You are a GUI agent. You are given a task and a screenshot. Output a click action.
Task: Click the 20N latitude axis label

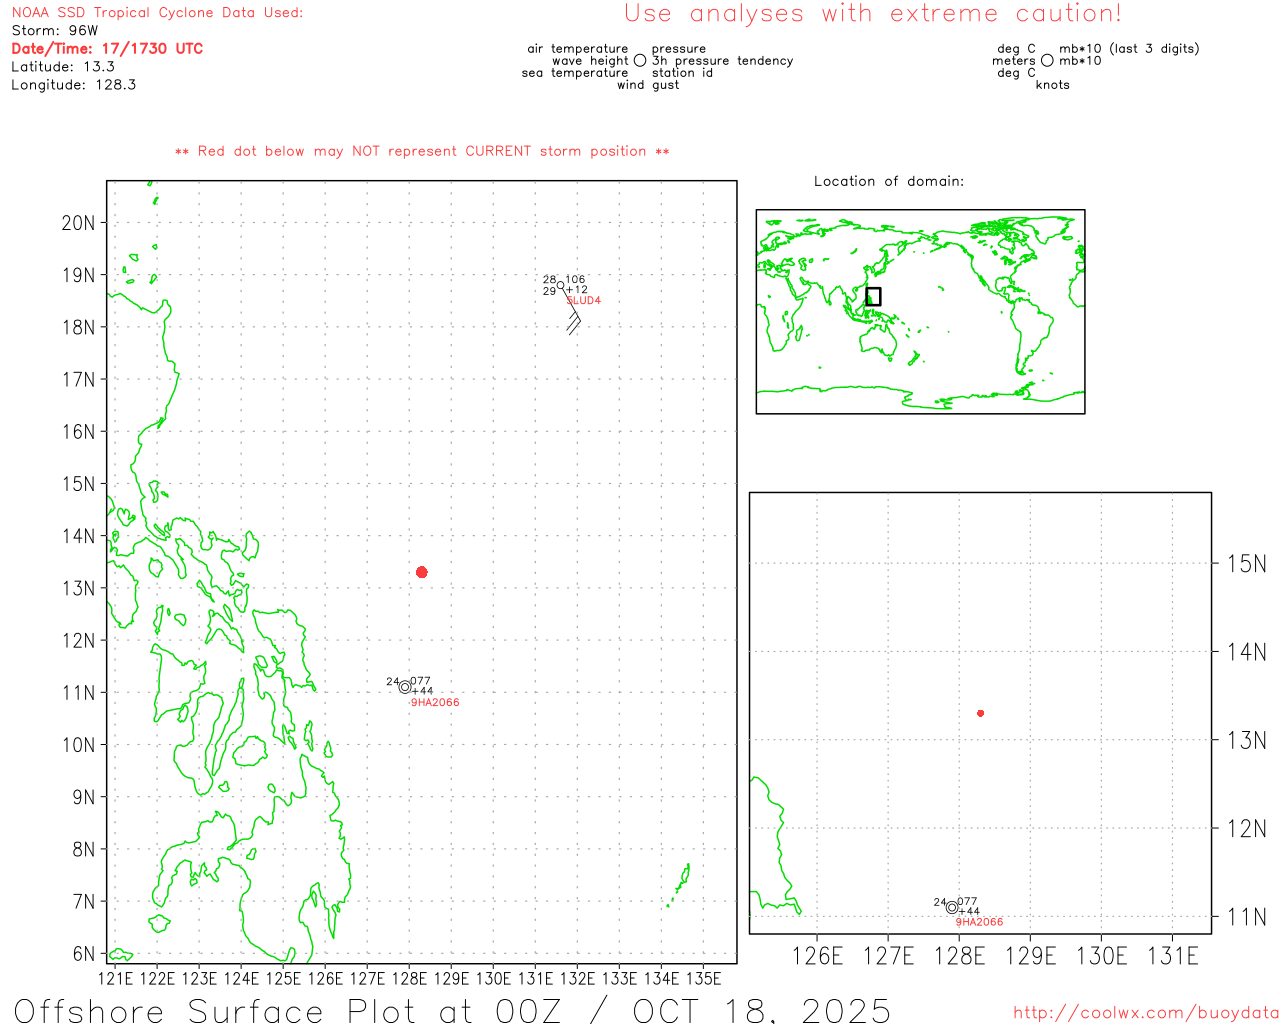[78, 223]
